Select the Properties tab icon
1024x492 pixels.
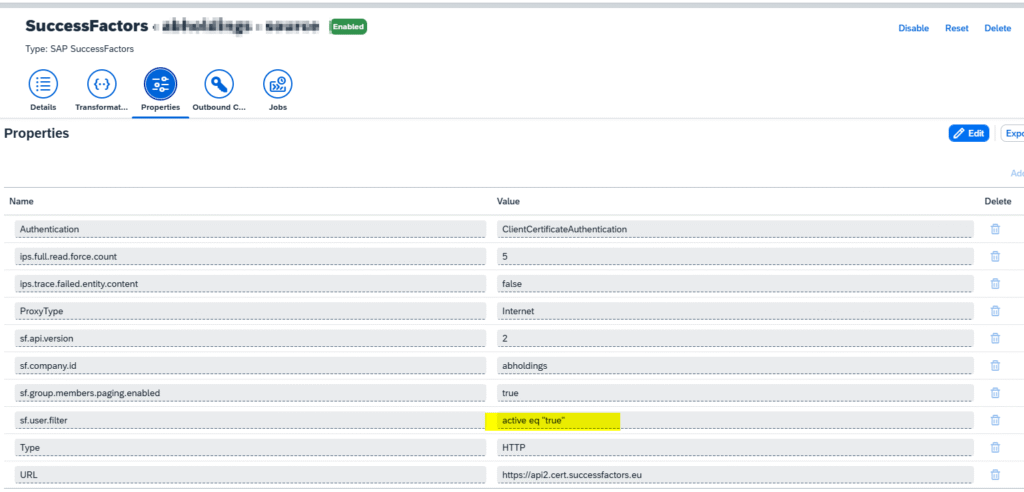[161, 84]
